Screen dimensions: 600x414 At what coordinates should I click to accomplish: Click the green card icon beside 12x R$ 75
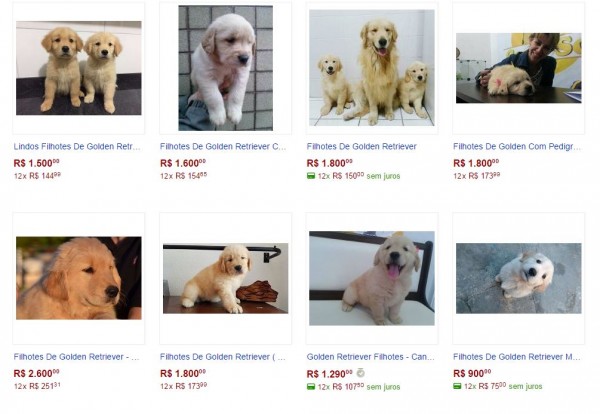tap(457, 386)
